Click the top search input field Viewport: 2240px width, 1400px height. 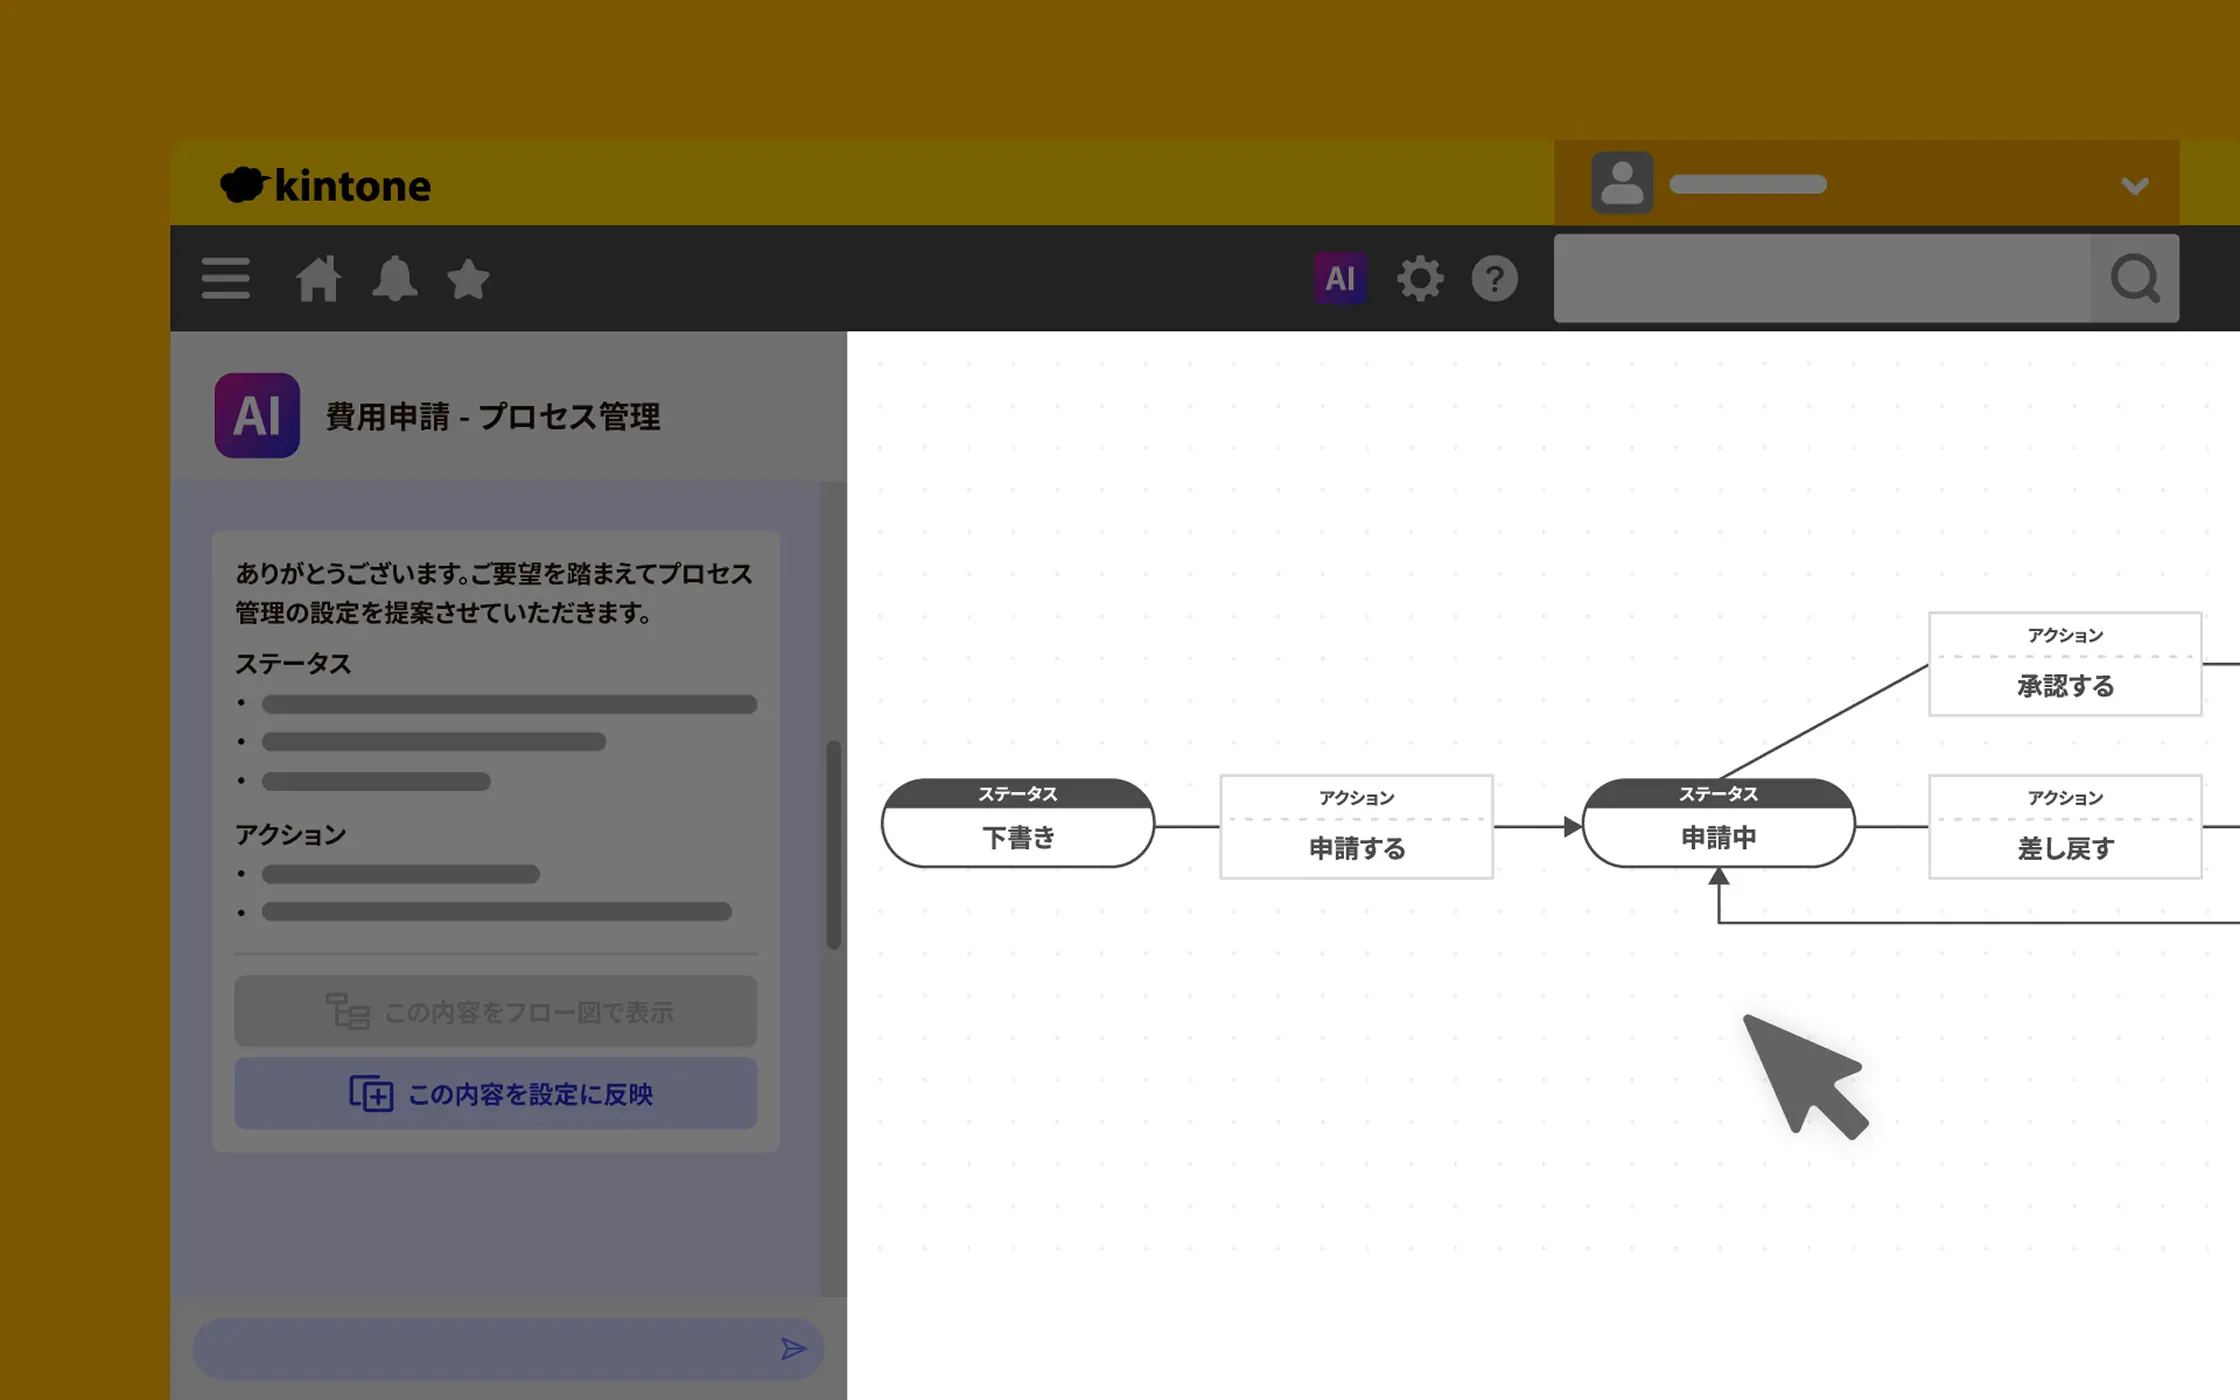[x=1820, y=278]
